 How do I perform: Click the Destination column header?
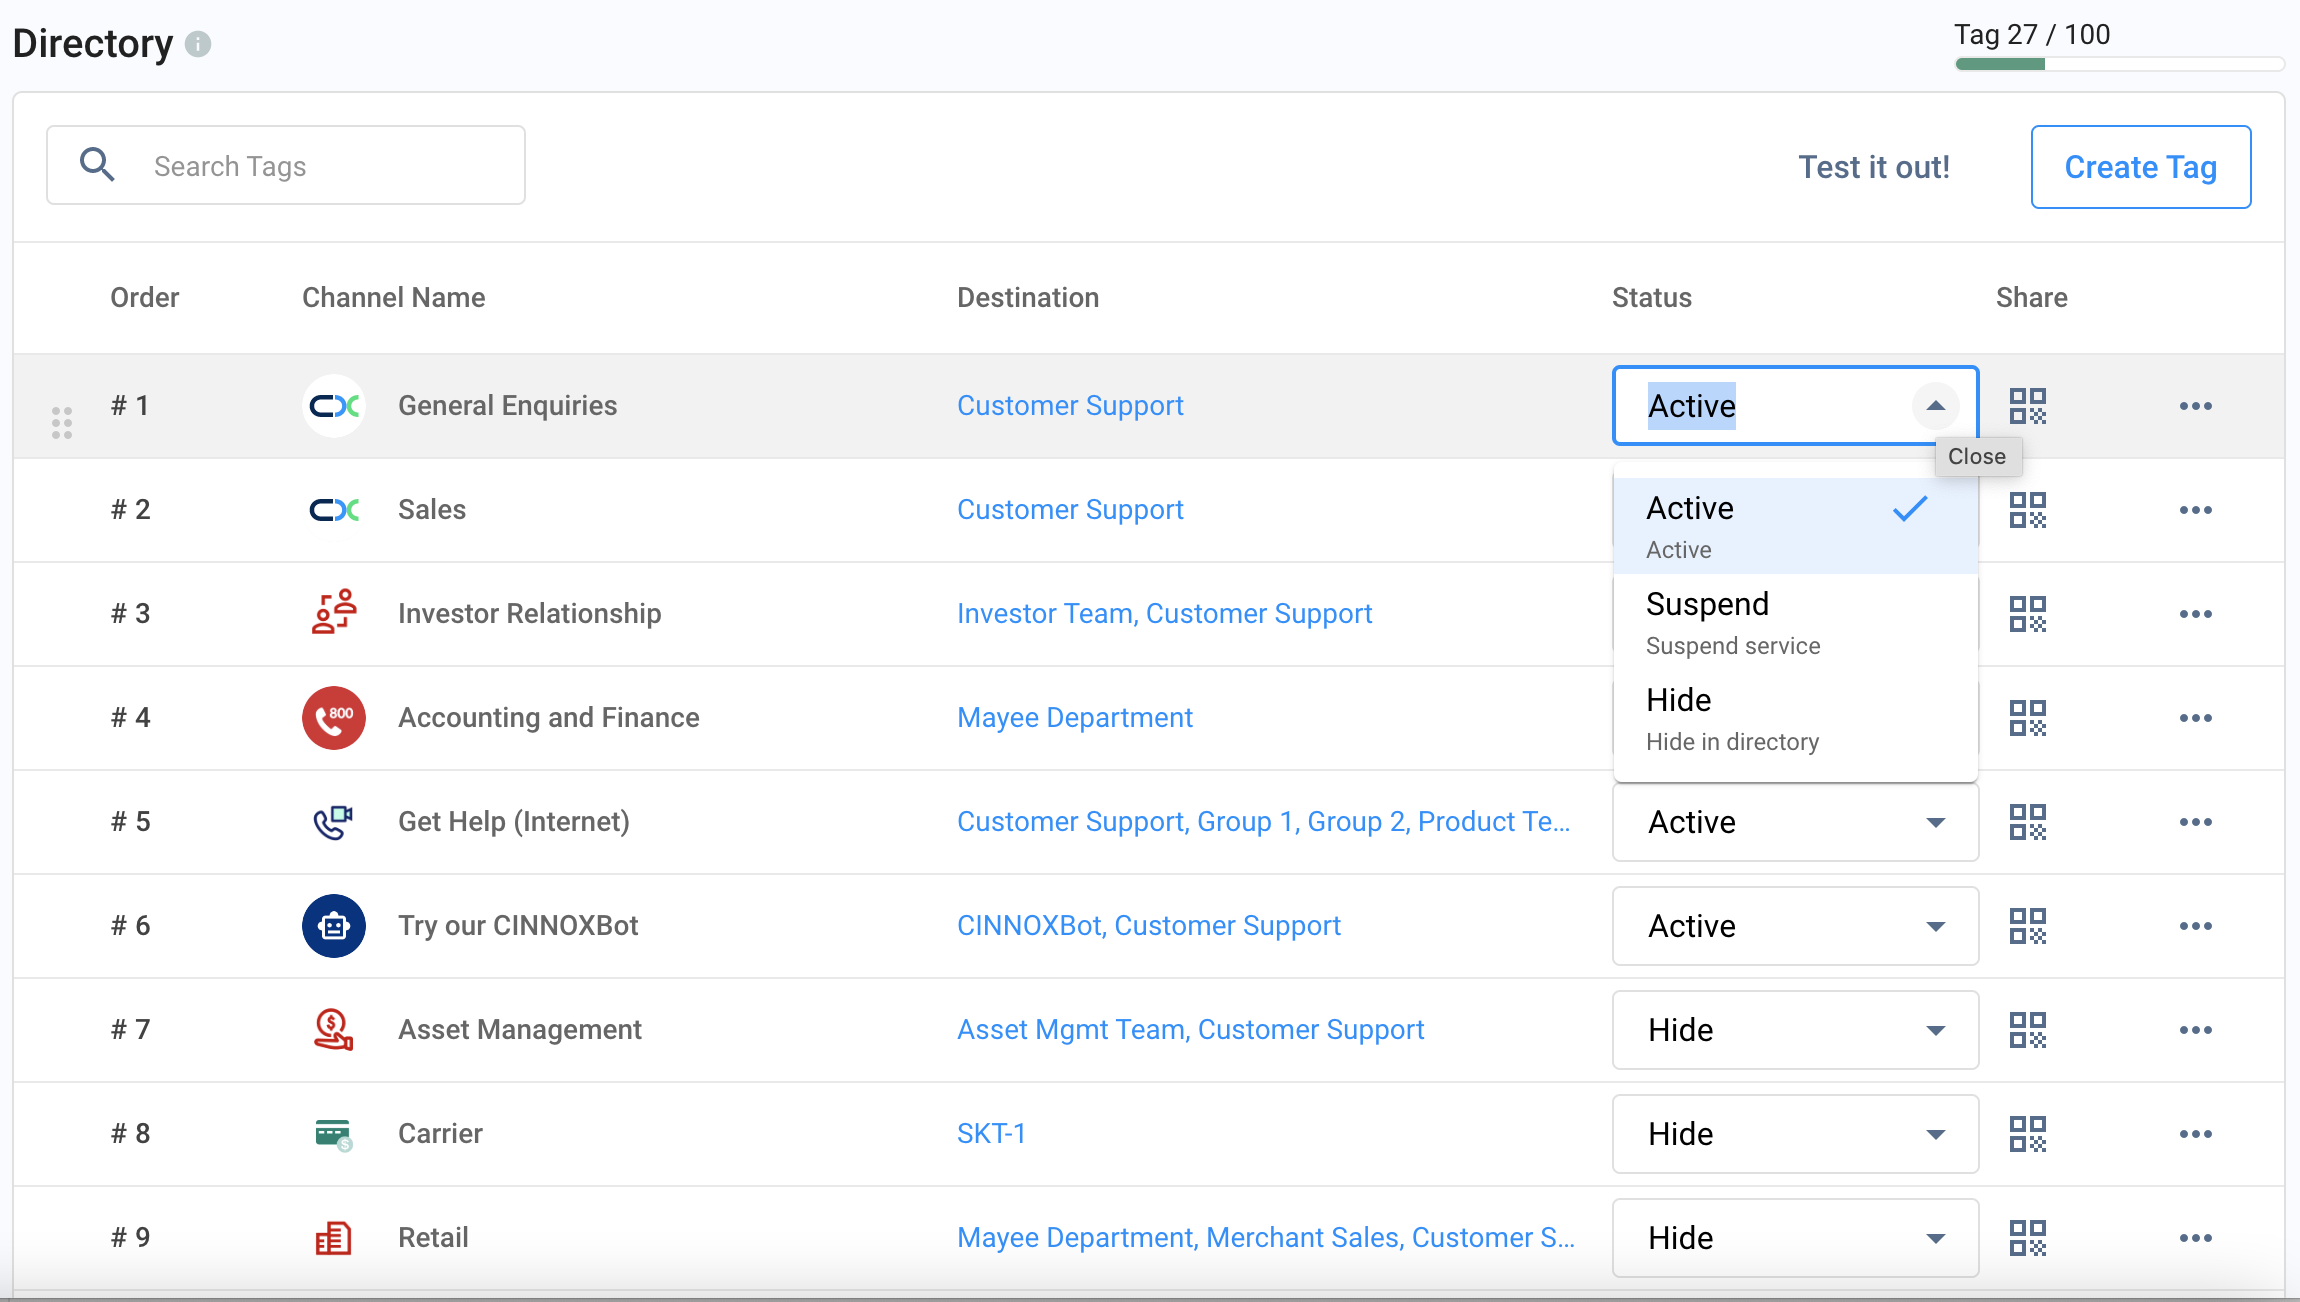click(1028, 298)
